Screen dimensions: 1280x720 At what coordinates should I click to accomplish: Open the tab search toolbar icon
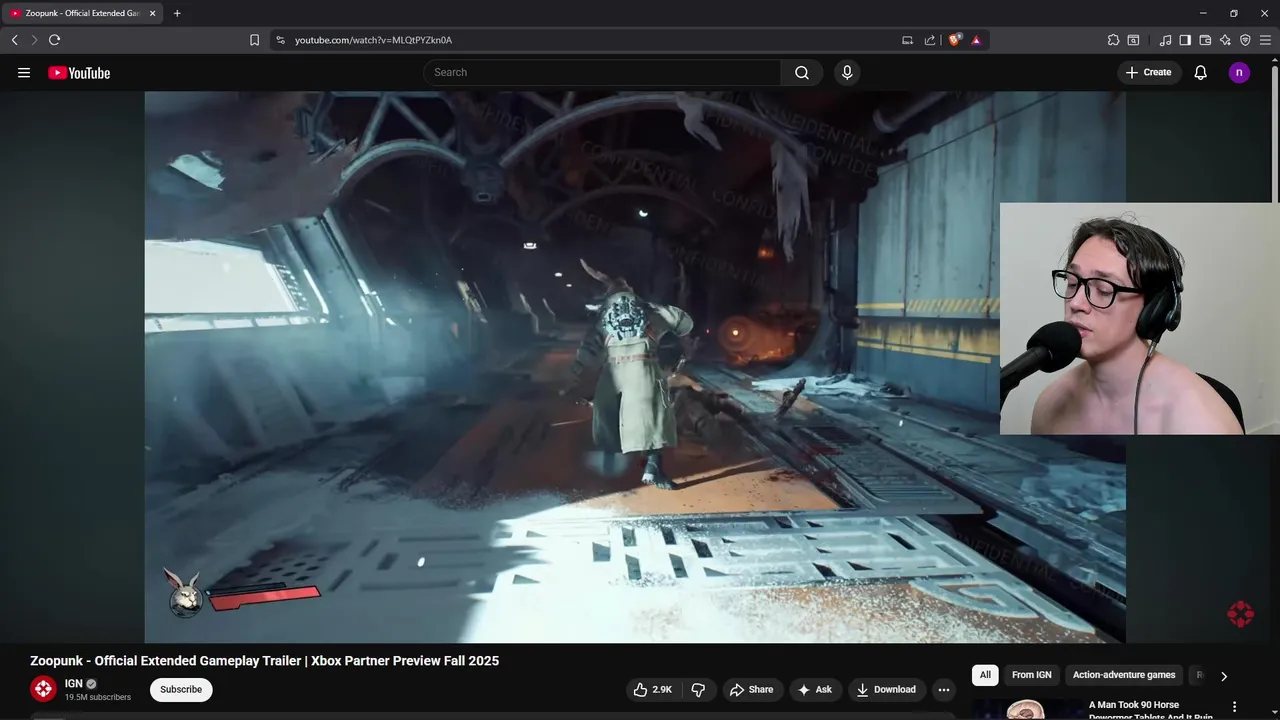click(1133, 40)
